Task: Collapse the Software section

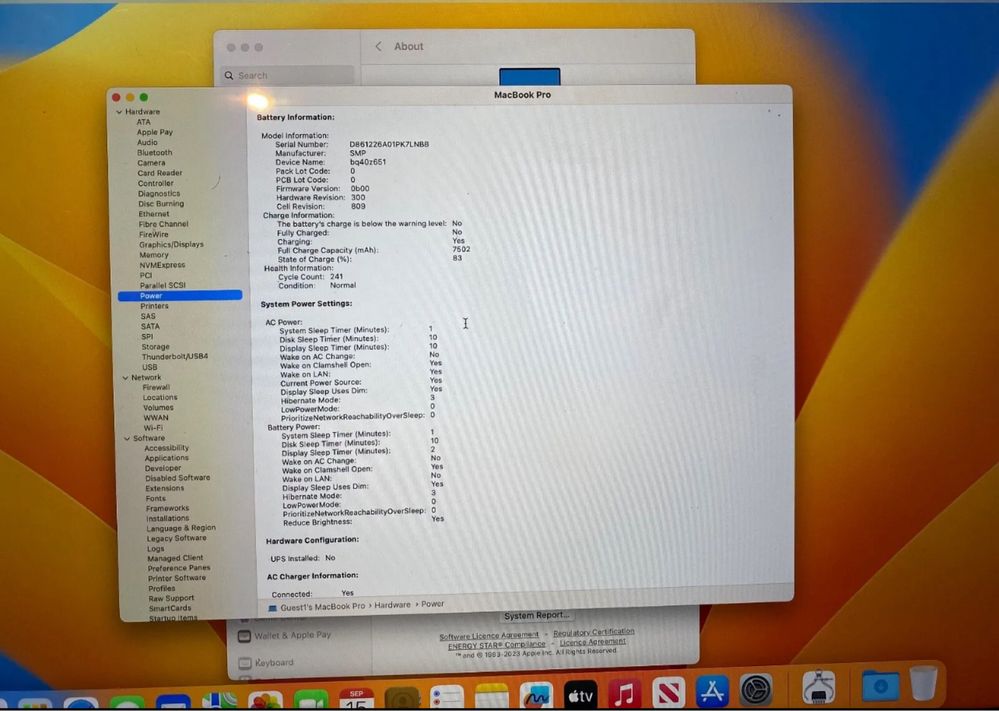Action: coord(127,438)
